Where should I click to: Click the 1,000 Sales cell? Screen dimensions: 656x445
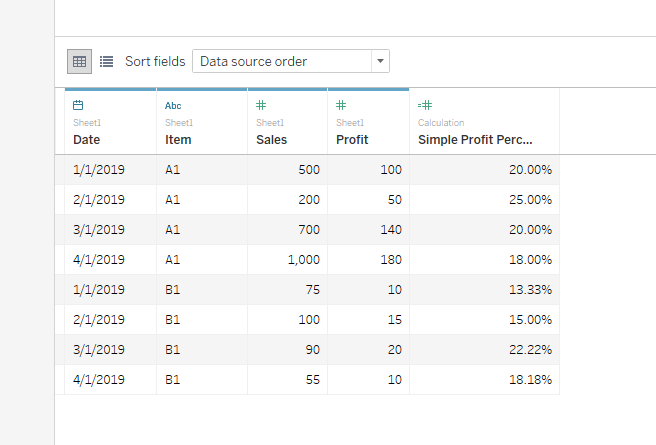[300, 260]
